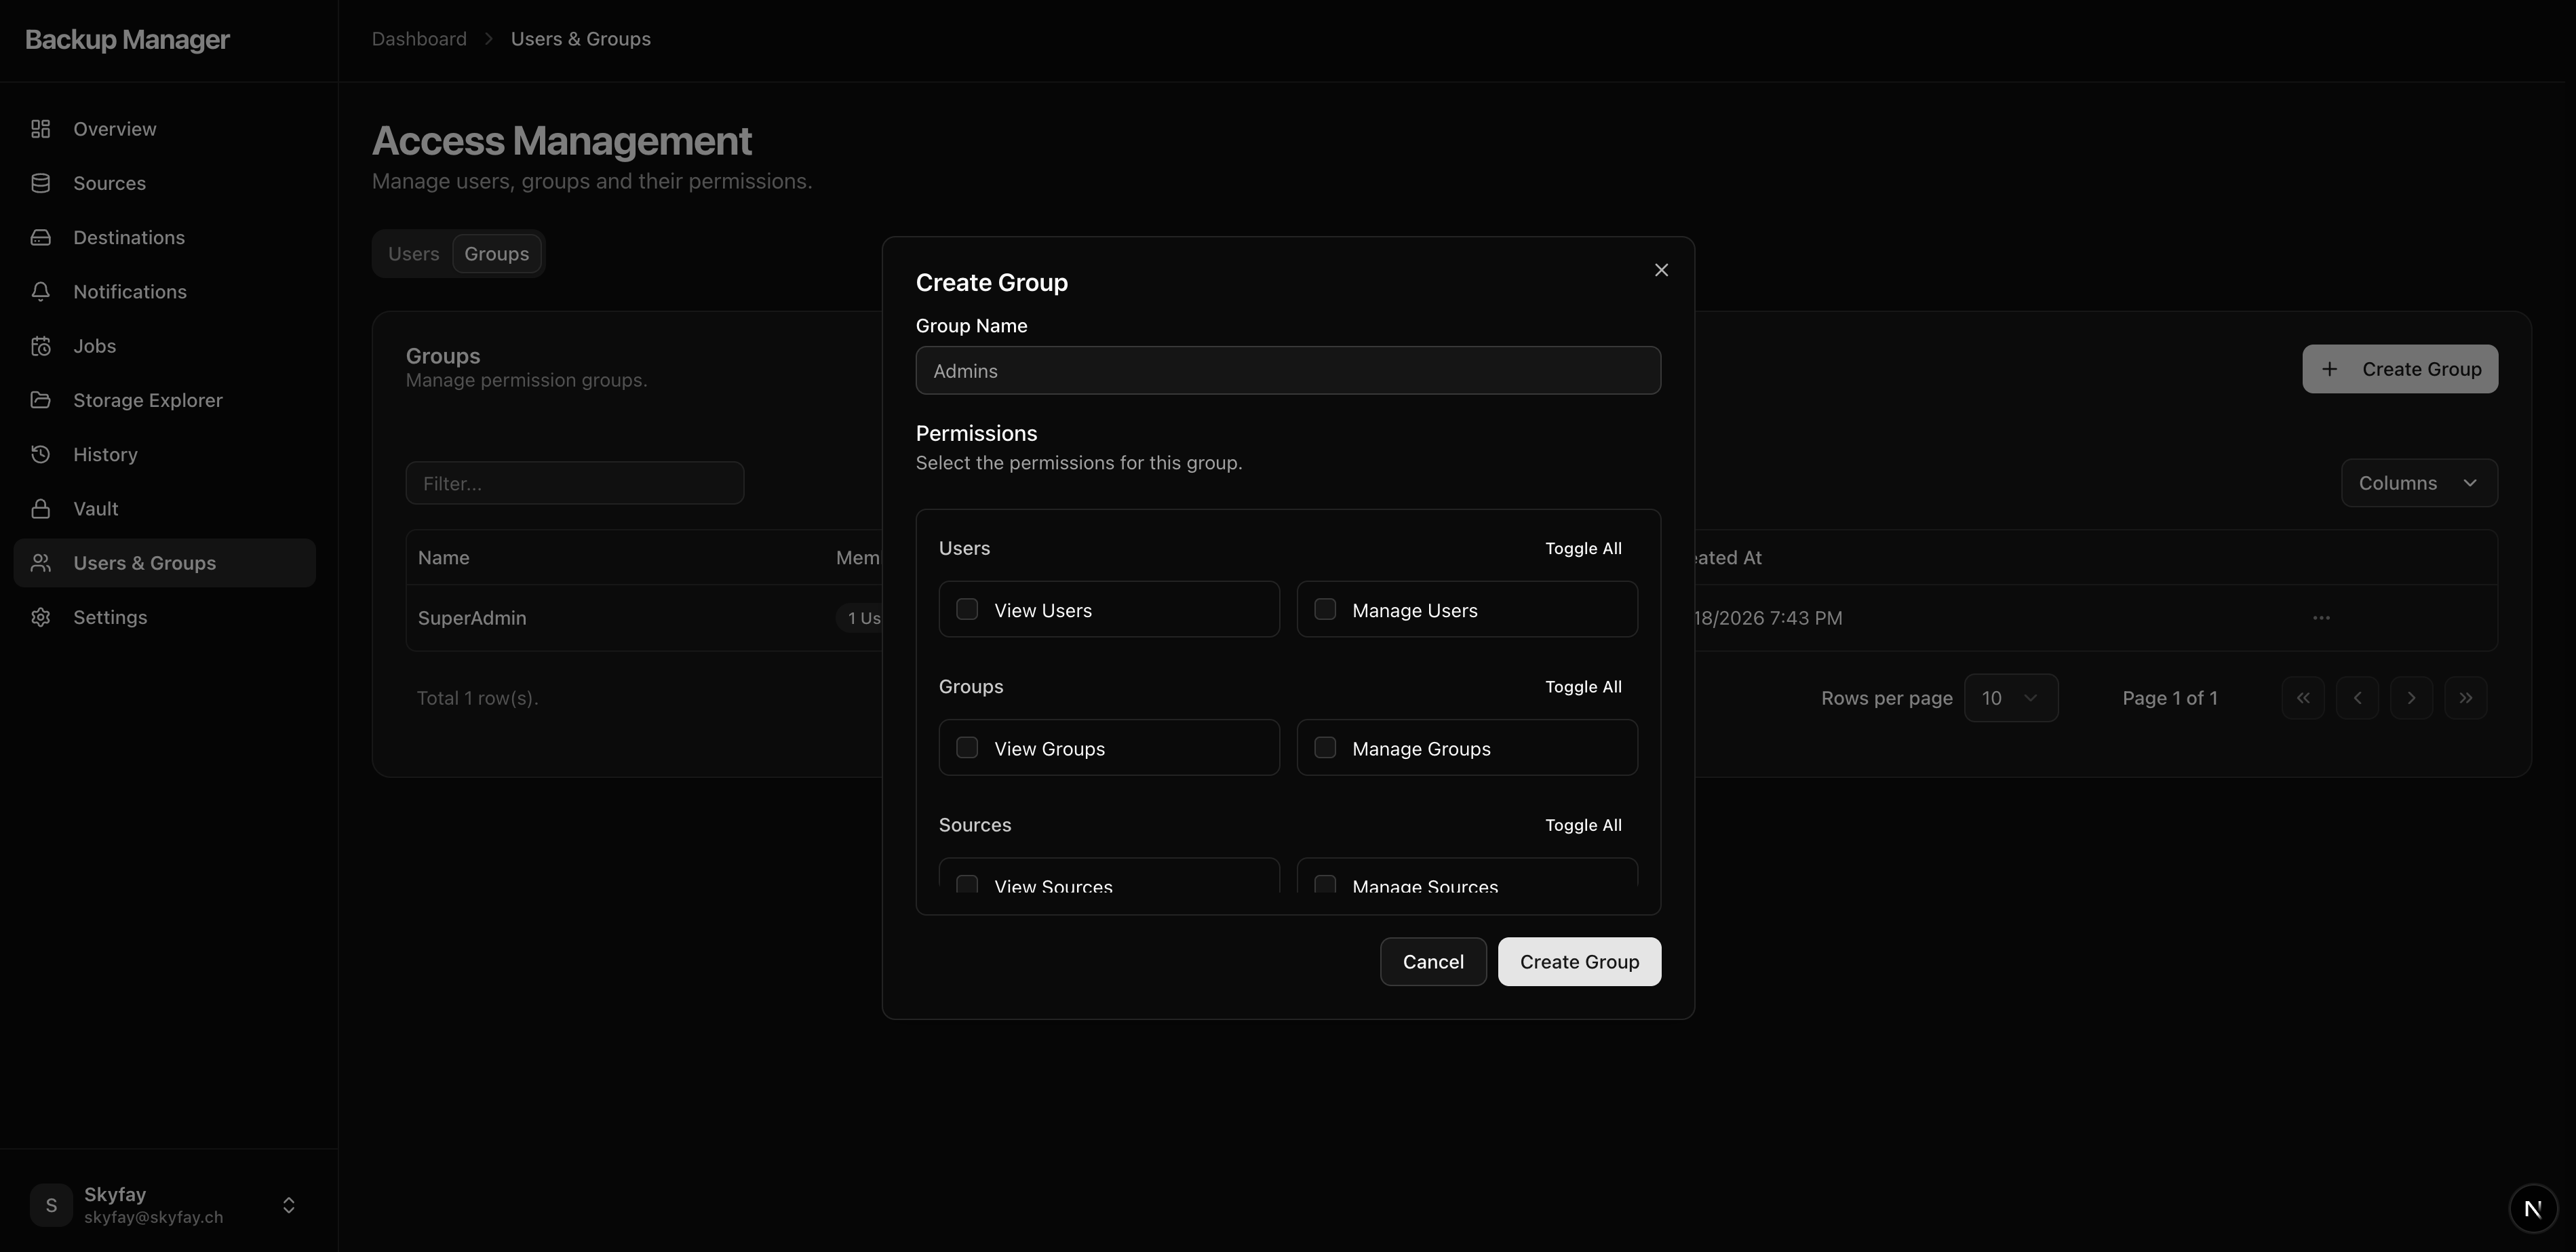Click Toggle All for Users permissions
Viewport: 2576px width, 1252px height.
point(1582,548)
